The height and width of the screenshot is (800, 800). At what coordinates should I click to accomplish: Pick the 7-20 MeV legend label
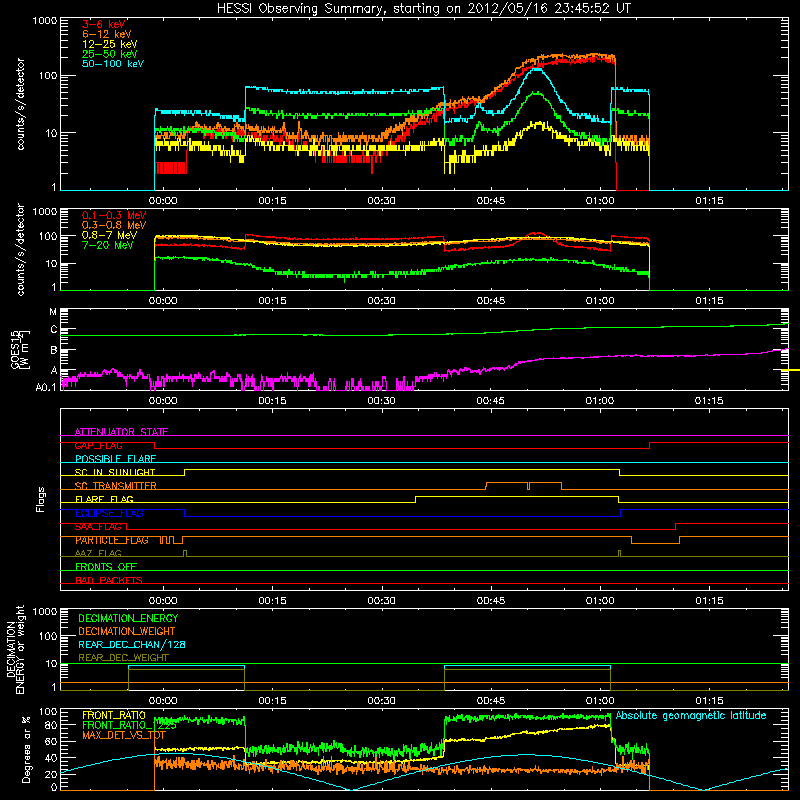pyautogui.click(x=108, y=245)
